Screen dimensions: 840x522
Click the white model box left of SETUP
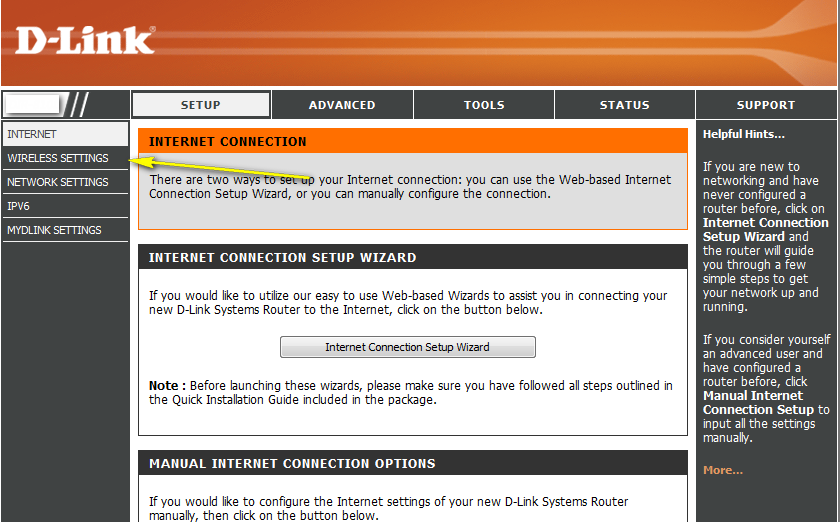[33, 104]
